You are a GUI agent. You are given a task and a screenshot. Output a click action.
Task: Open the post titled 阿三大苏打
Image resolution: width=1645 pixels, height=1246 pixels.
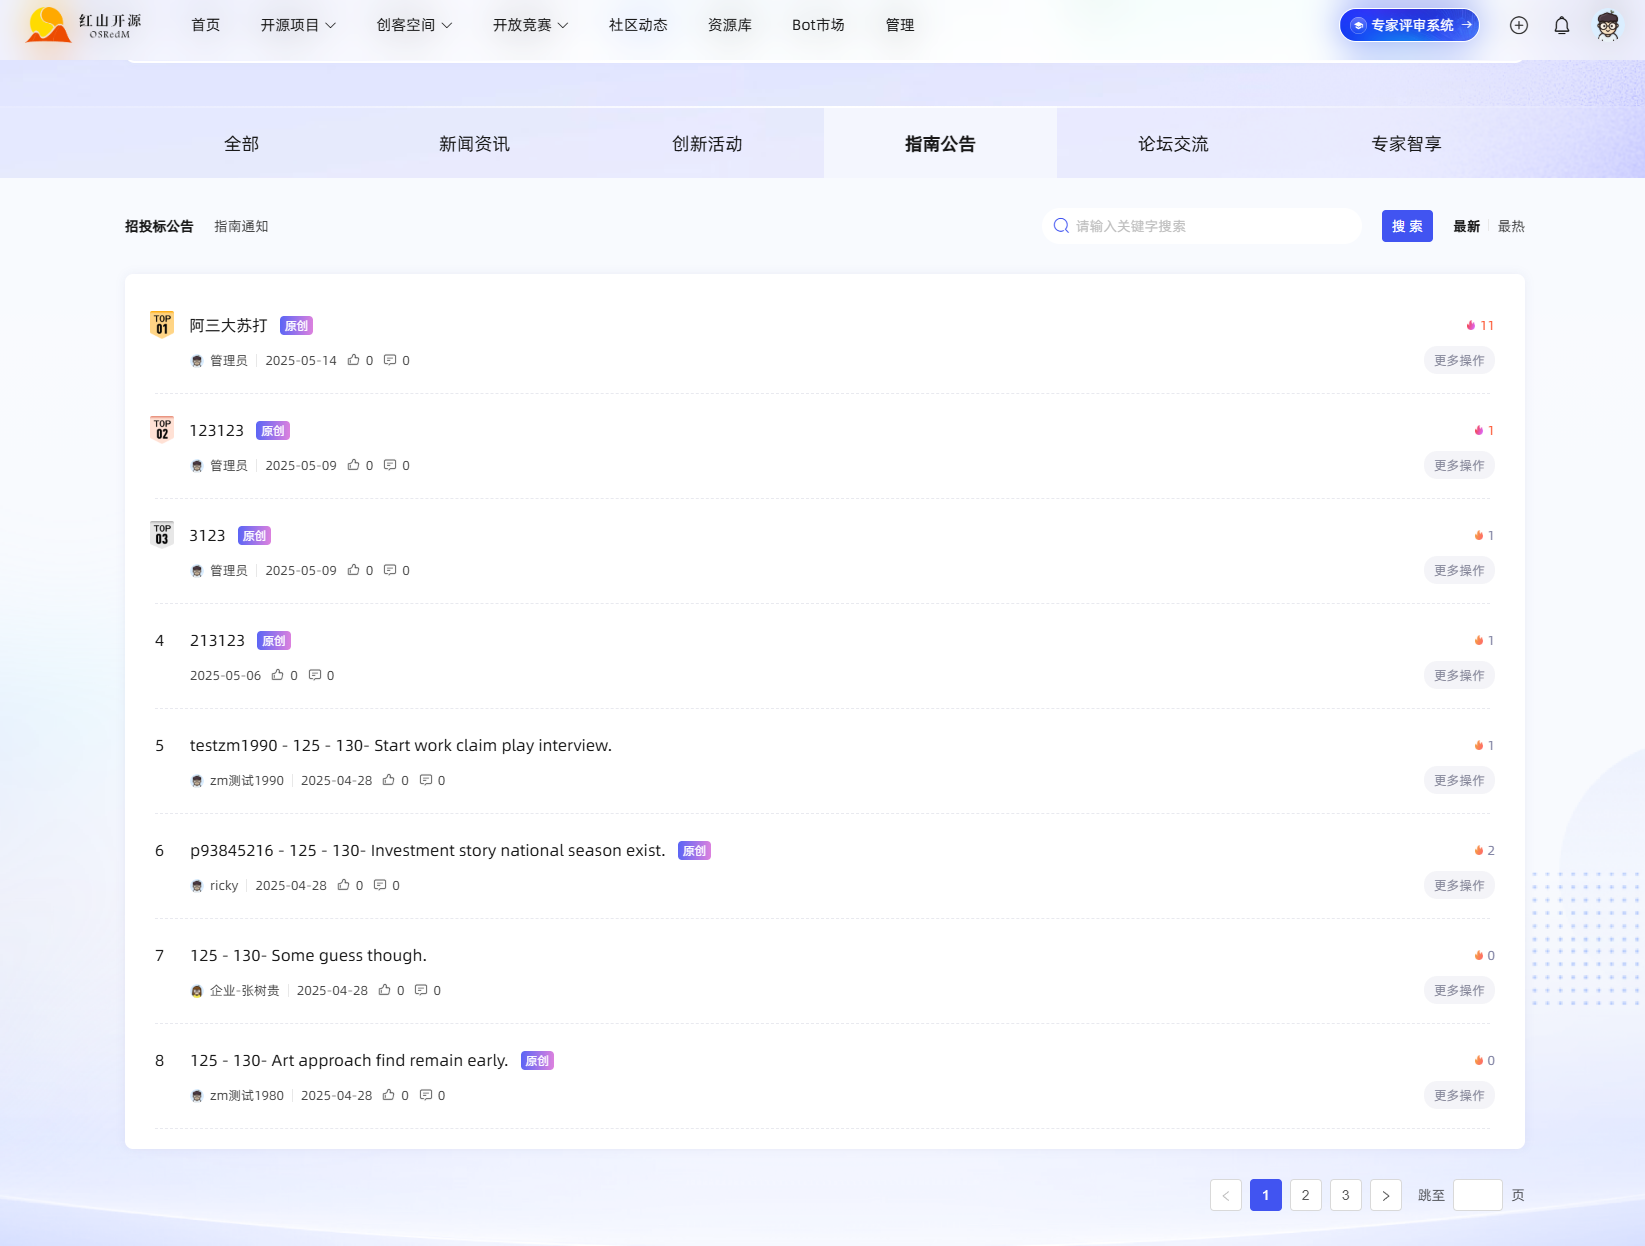coord(228,325)
